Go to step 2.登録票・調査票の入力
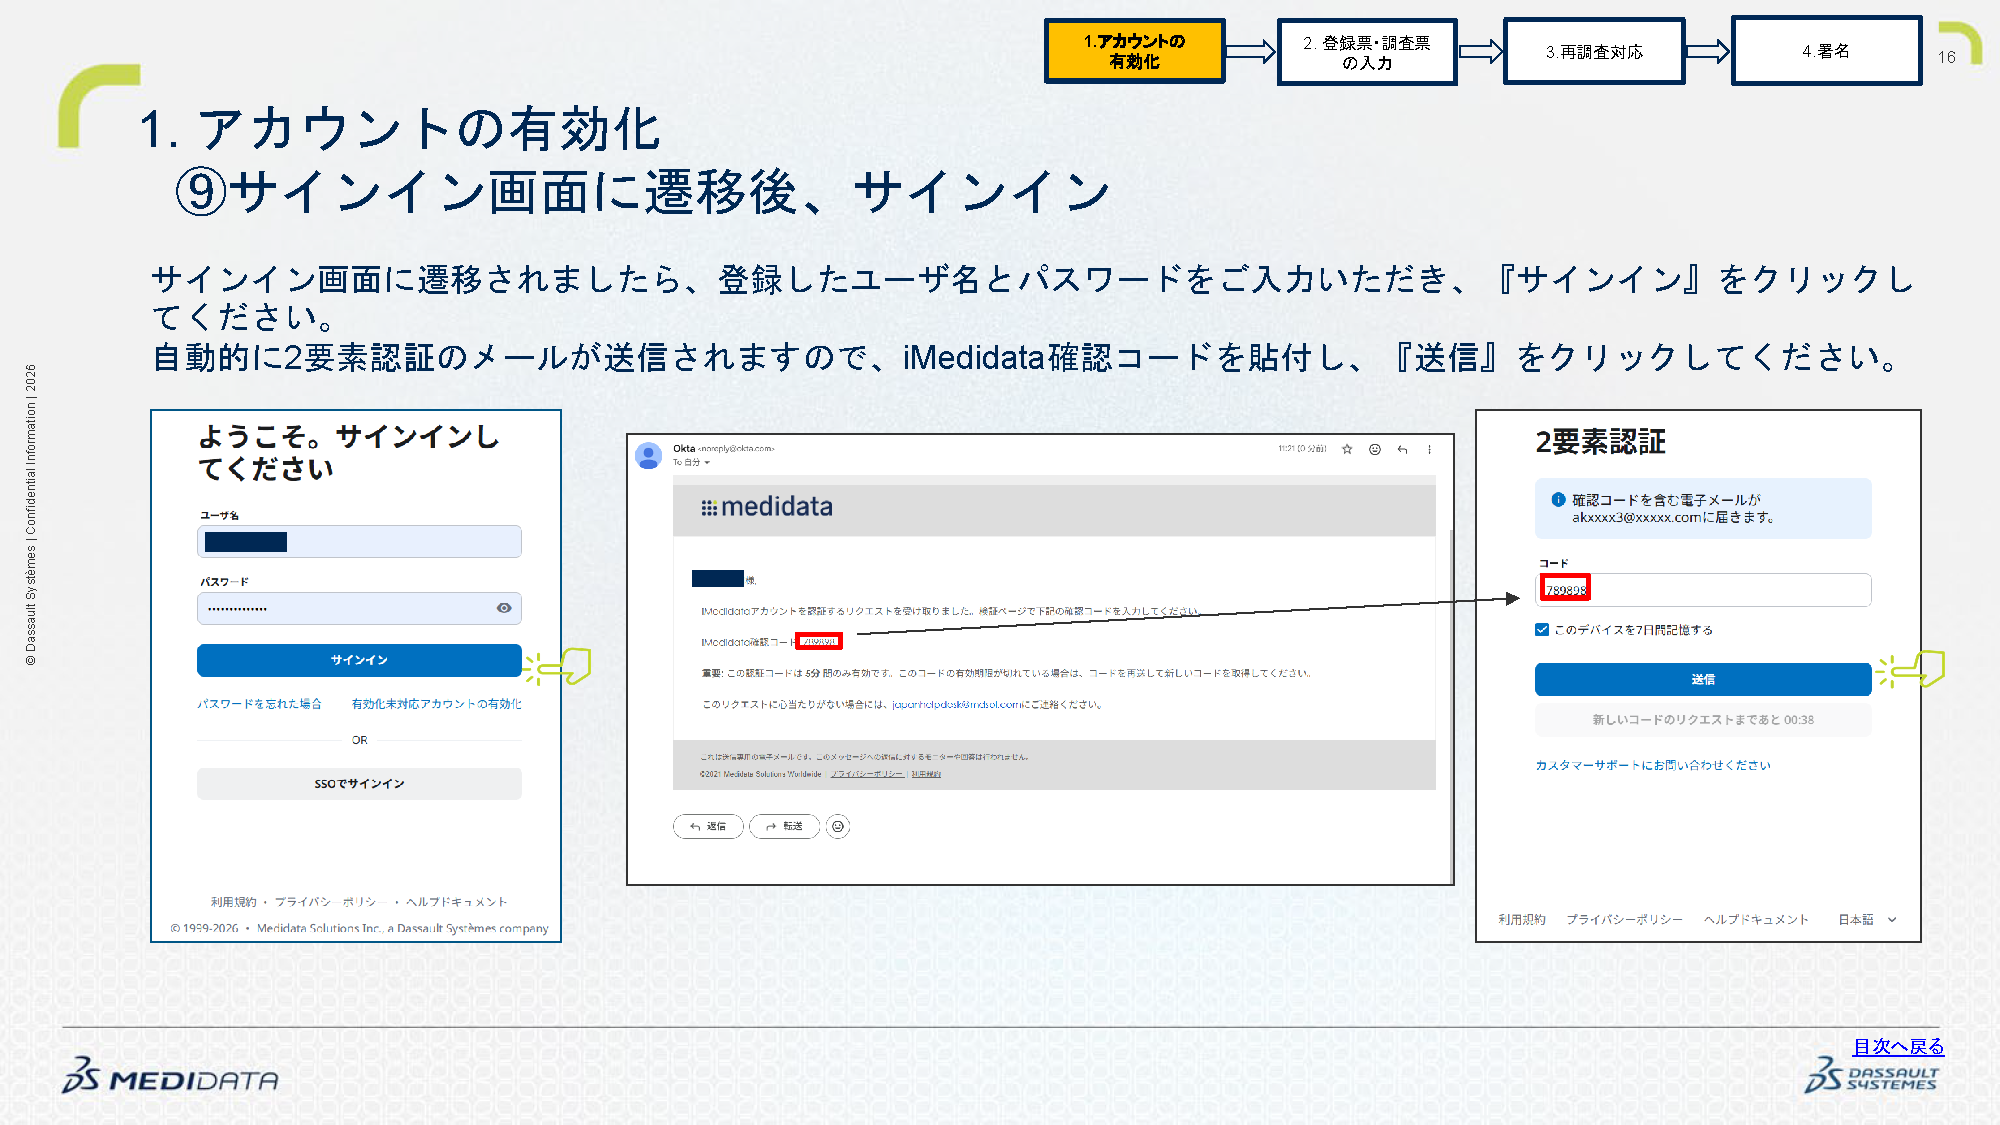 pyautogui.click(x=1367, y=52)
